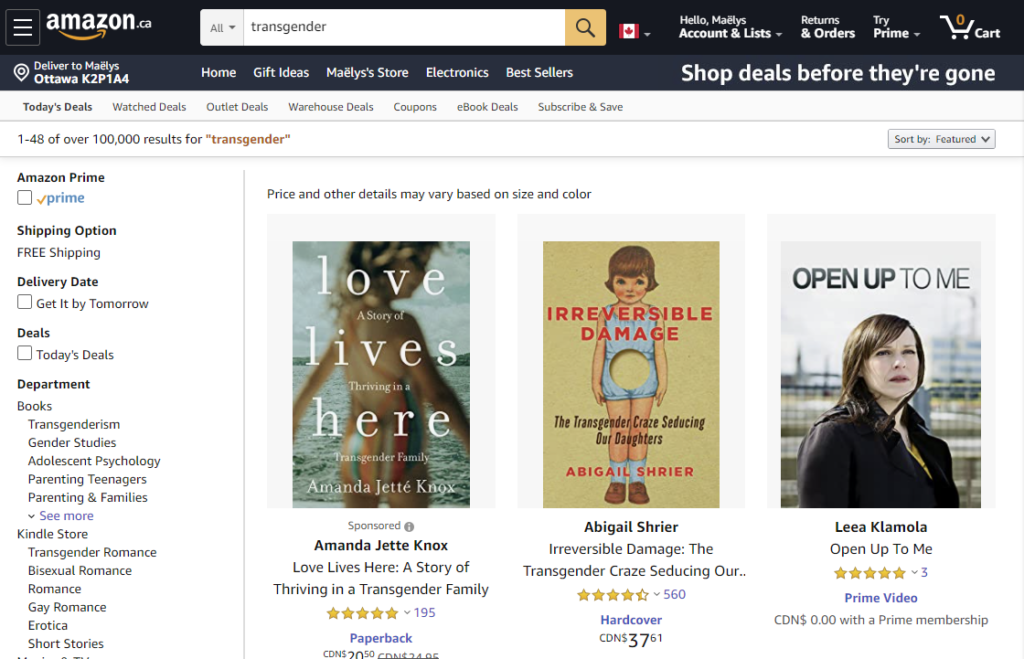1024x659 pixels.
Task: Open Returns & Orders
Action: 827,27
